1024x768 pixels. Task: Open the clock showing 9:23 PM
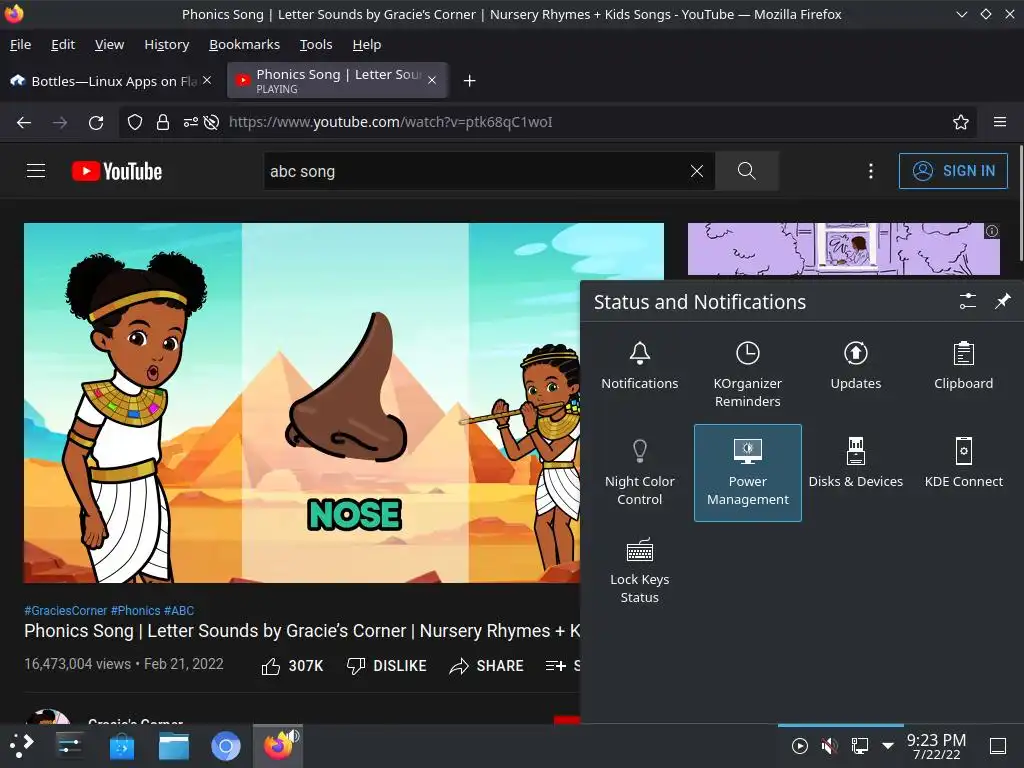tap(936, 746)
